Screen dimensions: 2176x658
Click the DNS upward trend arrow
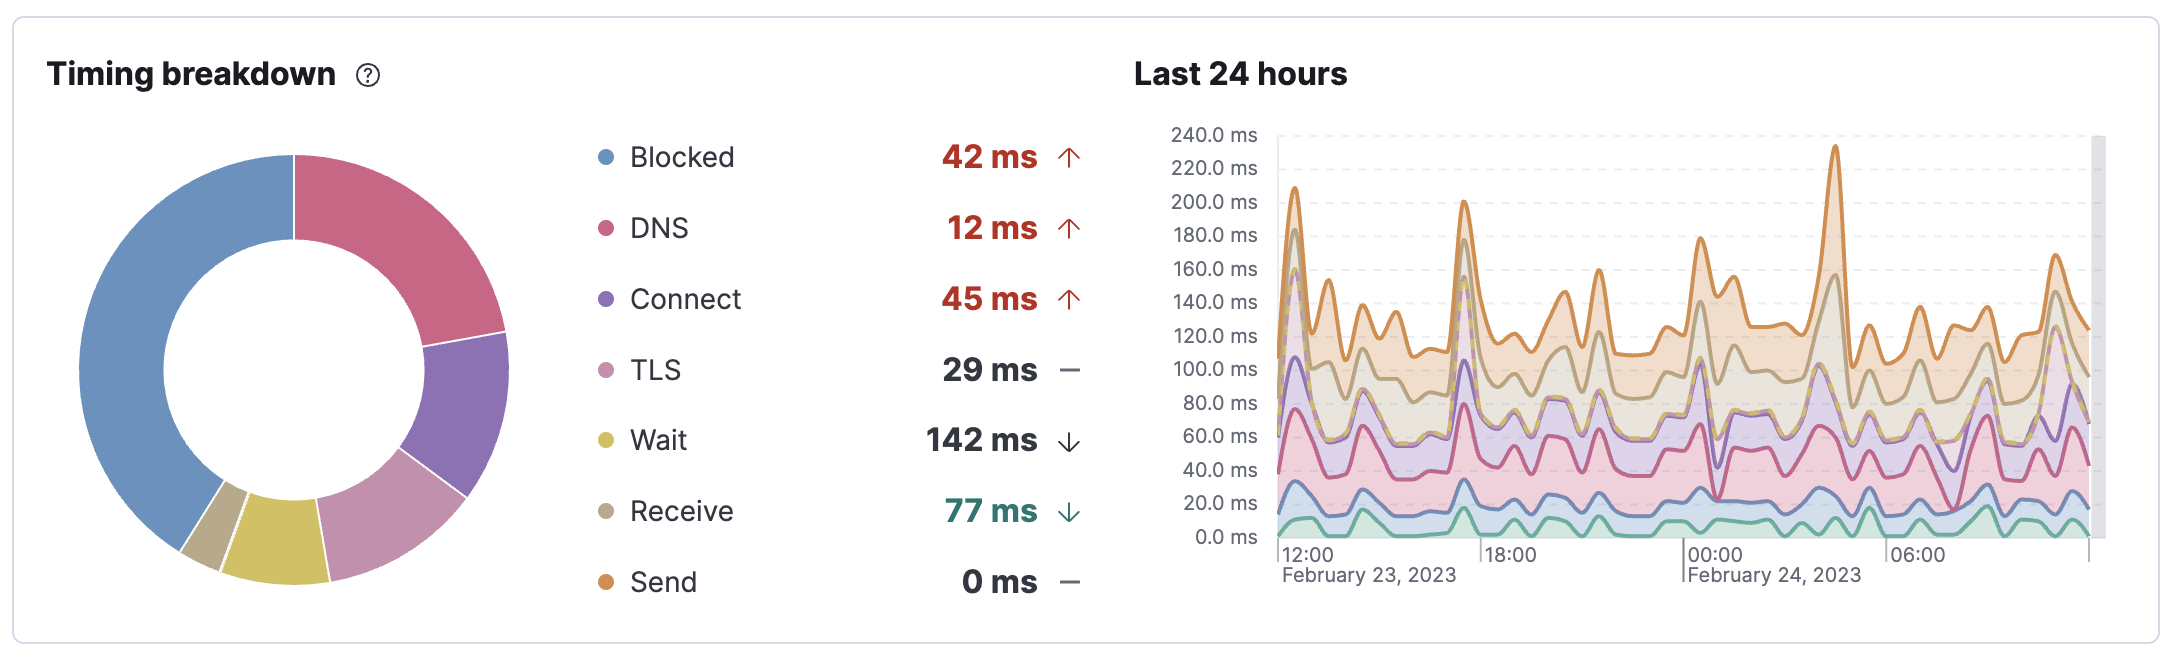[1069, 228]
